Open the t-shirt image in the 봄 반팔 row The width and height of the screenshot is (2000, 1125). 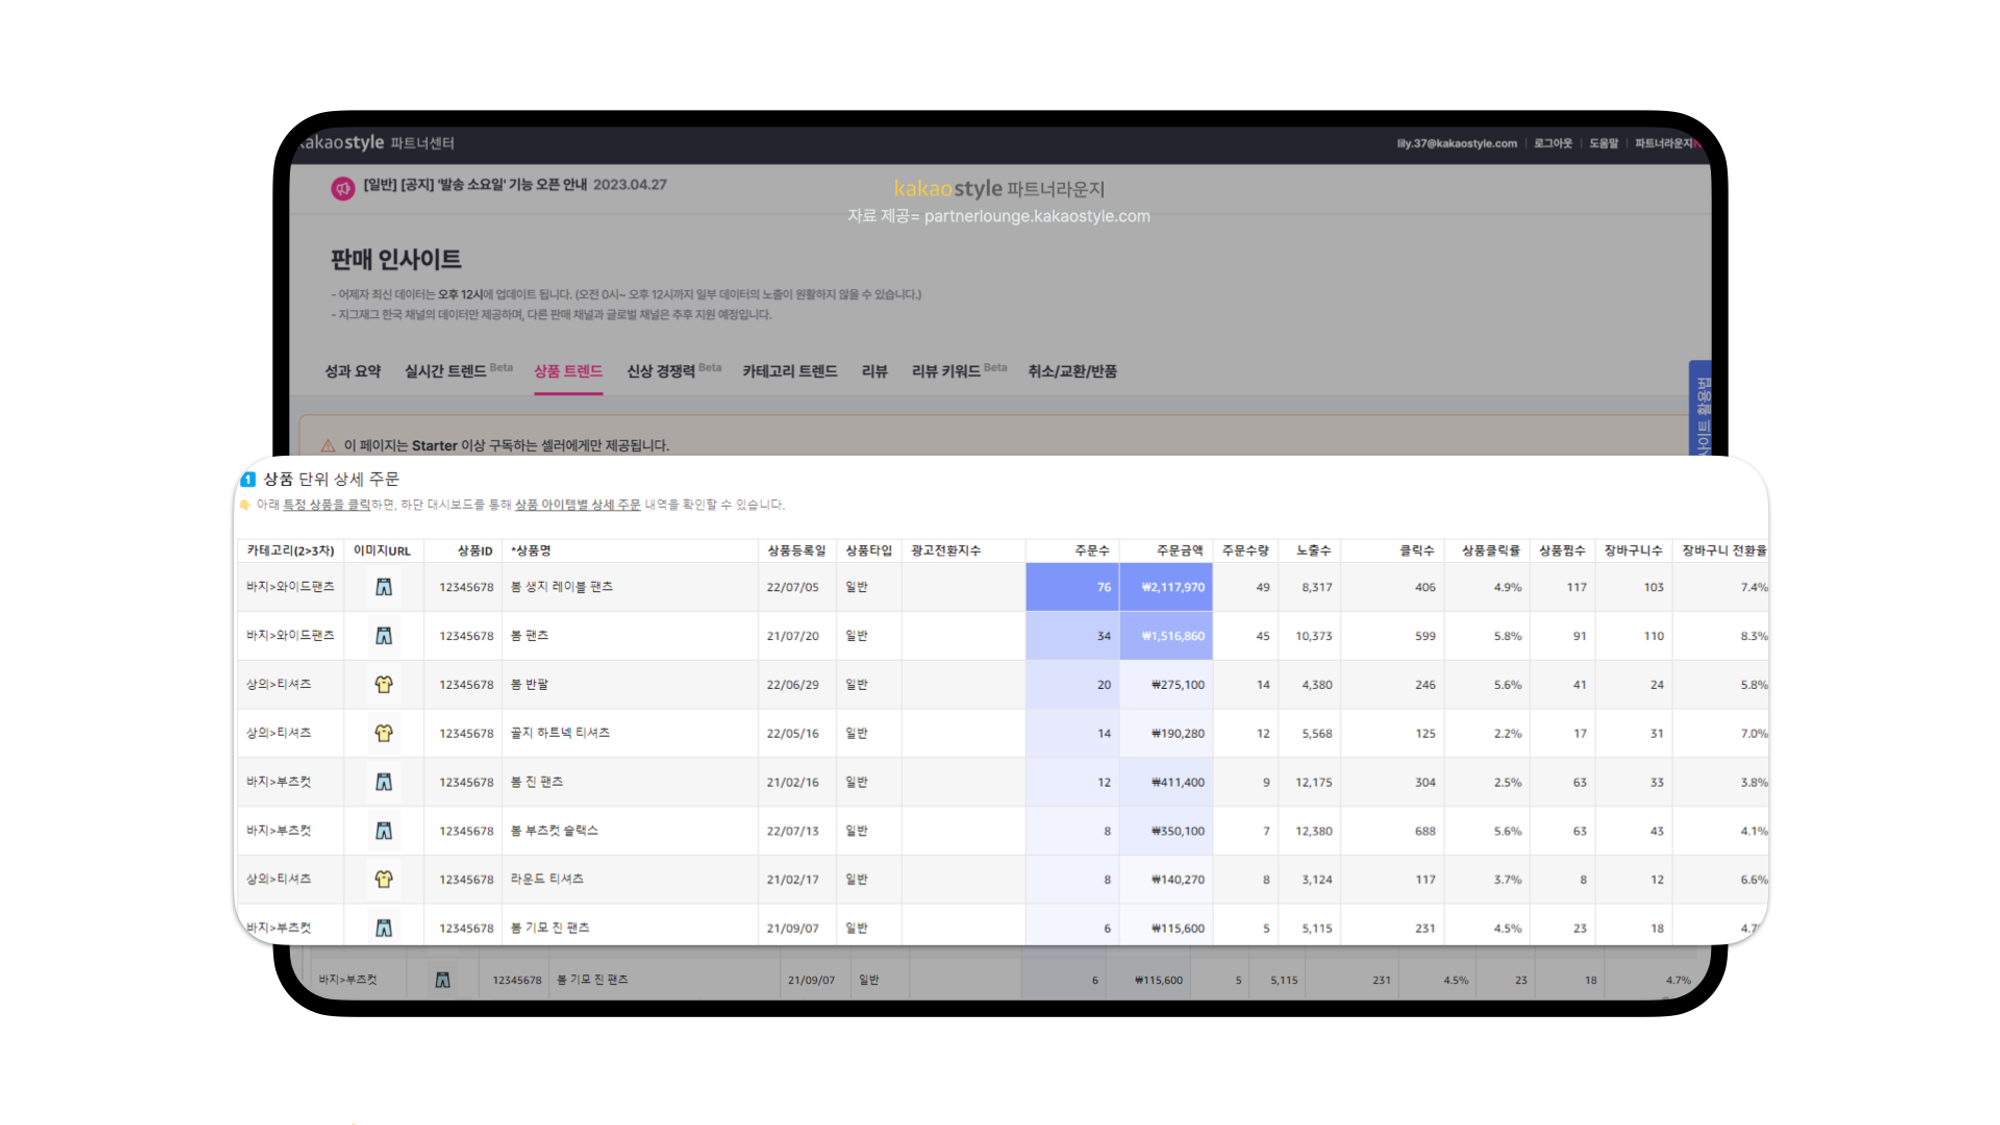pos(384,685)
